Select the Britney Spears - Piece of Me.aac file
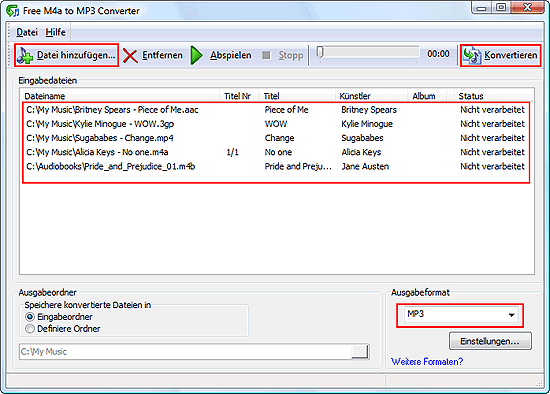The image size is (550, 394). (x=112, y=110)
